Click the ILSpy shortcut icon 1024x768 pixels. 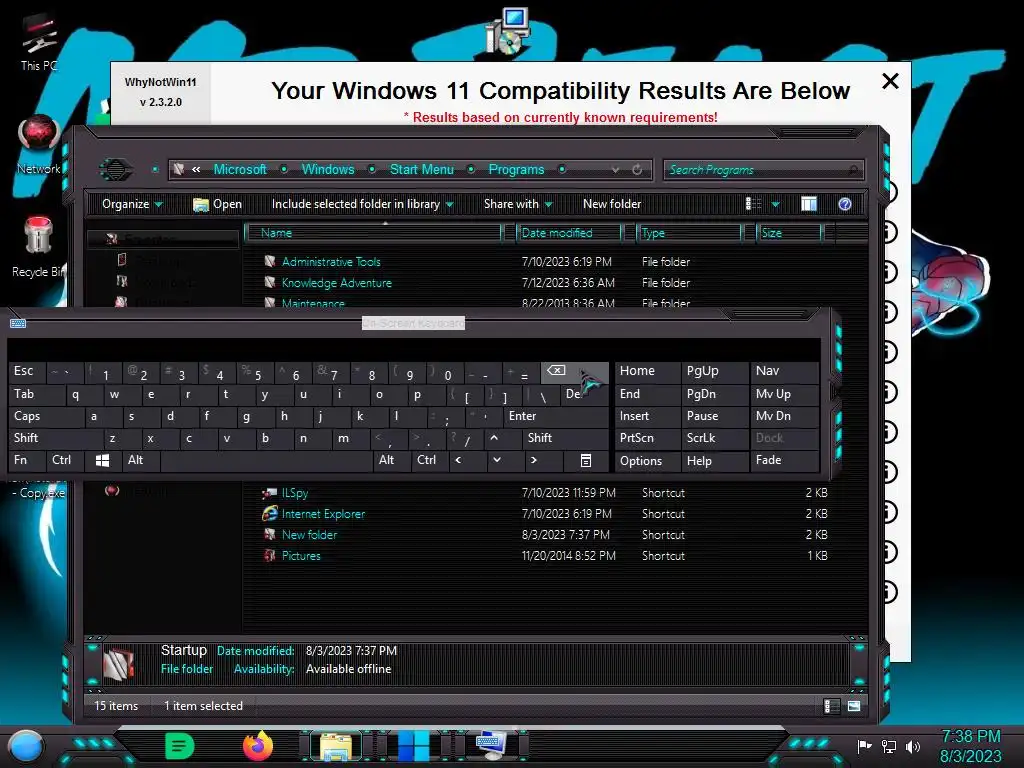pos(269,493)
